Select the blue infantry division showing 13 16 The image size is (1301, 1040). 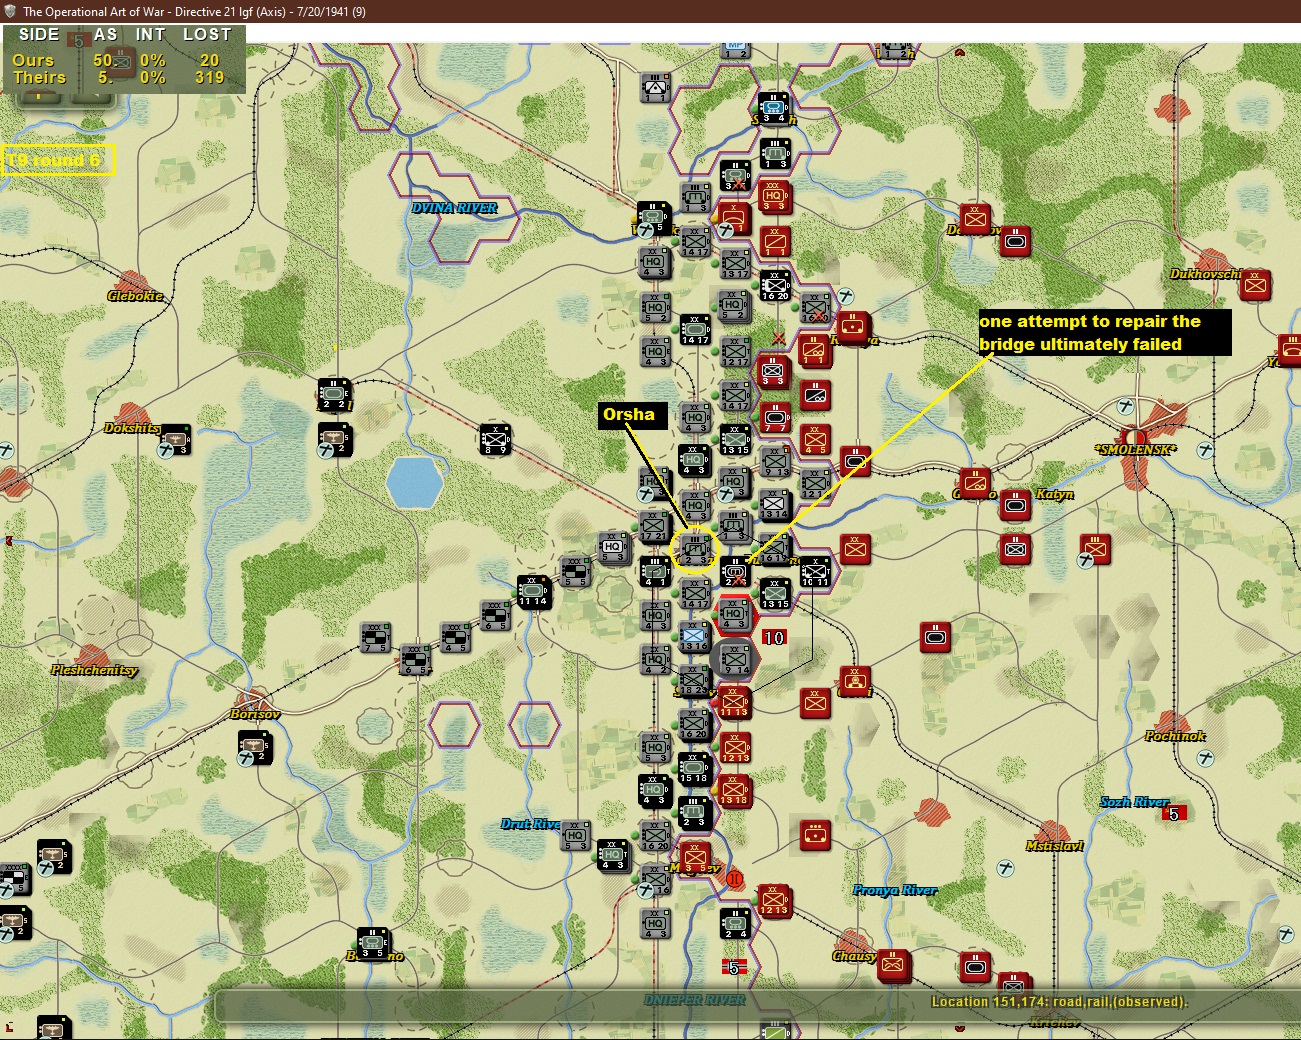pos(694,637)
